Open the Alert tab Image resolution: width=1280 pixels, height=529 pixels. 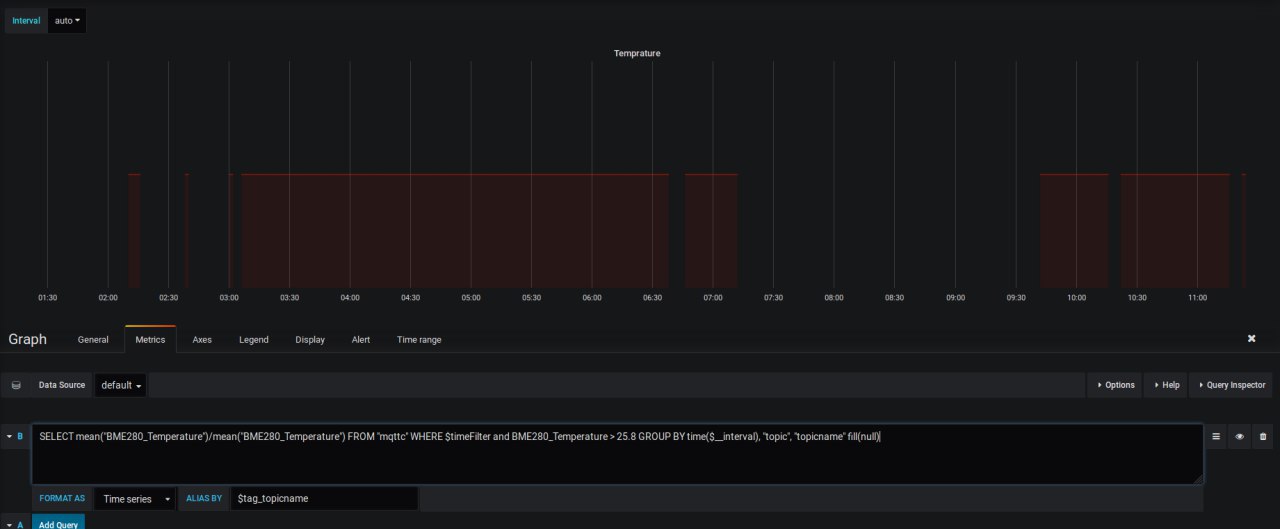click(361, 340)
